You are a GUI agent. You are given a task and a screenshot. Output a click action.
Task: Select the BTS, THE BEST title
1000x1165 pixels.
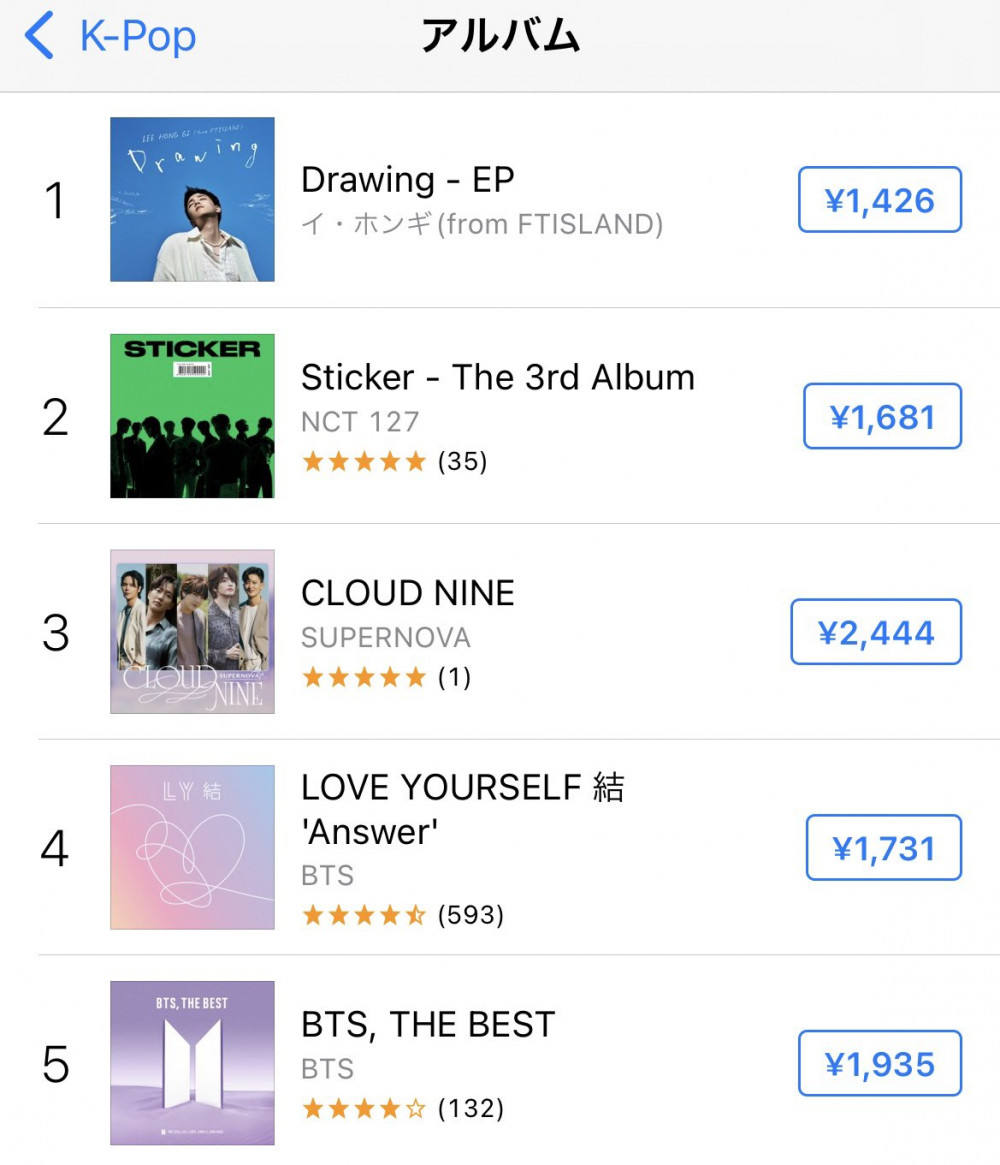(x=429, y=1025)
